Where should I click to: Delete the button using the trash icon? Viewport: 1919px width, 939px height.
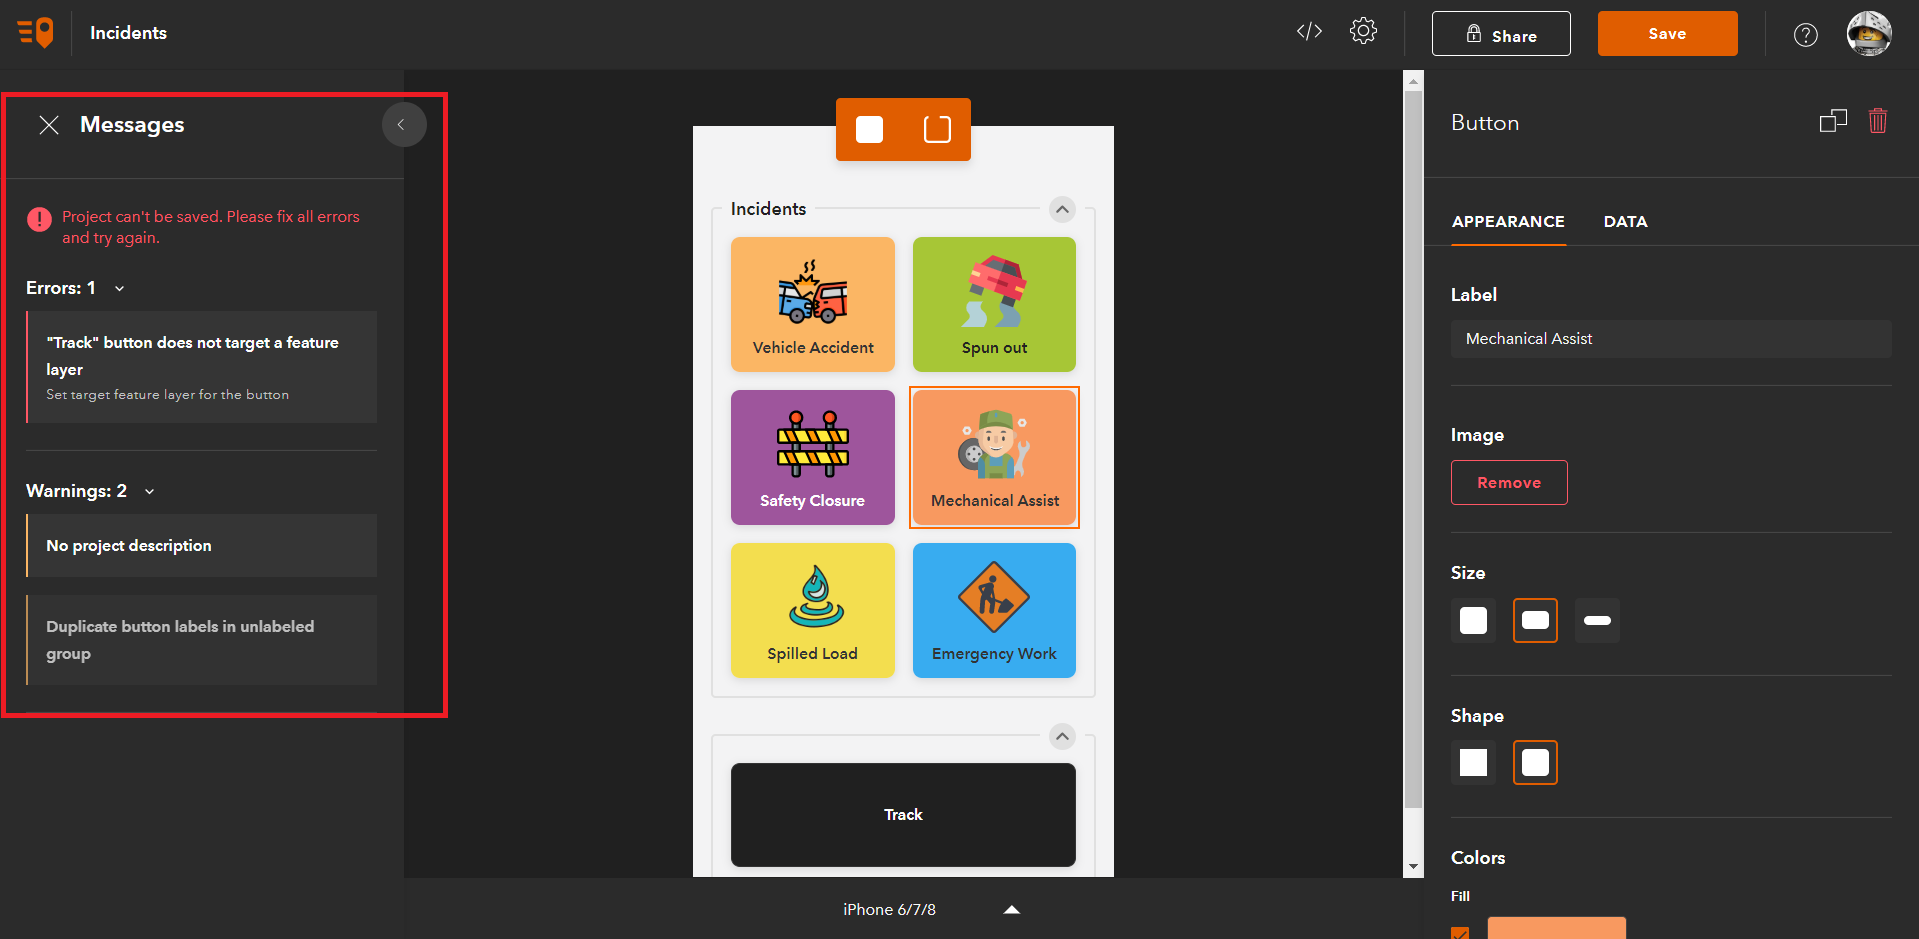pyautogui.click(x=1877, y=120)
